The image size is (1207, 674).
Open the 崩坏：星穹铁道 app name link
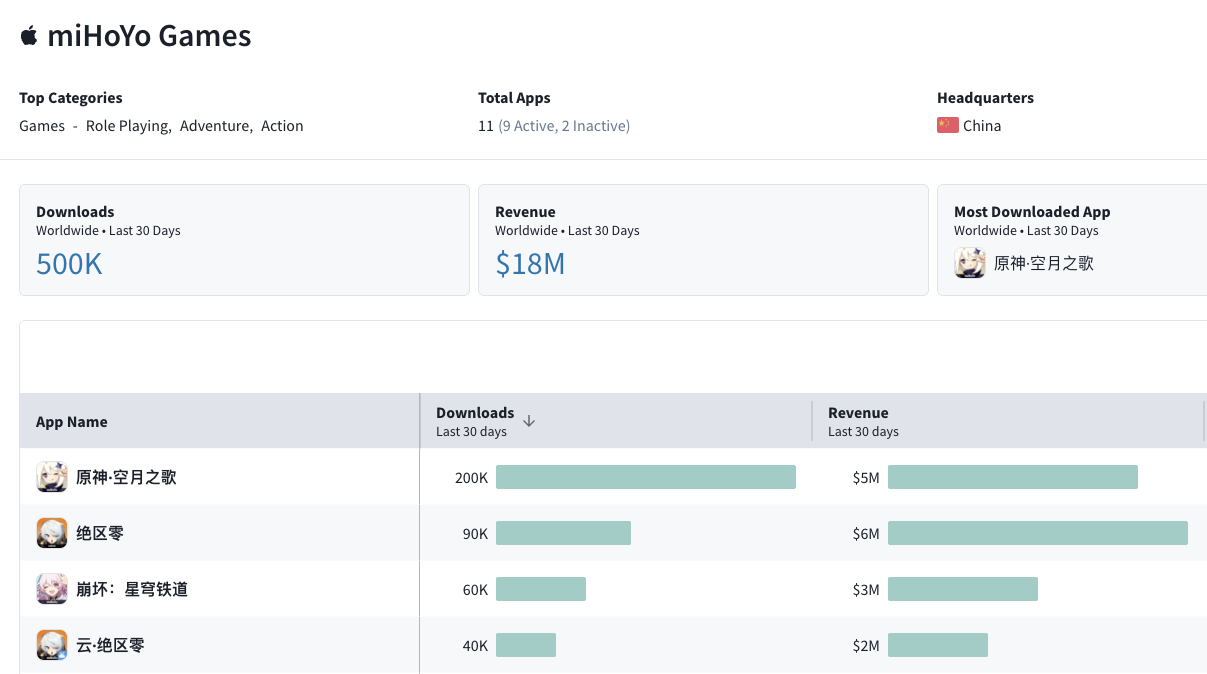coord(132,589)
